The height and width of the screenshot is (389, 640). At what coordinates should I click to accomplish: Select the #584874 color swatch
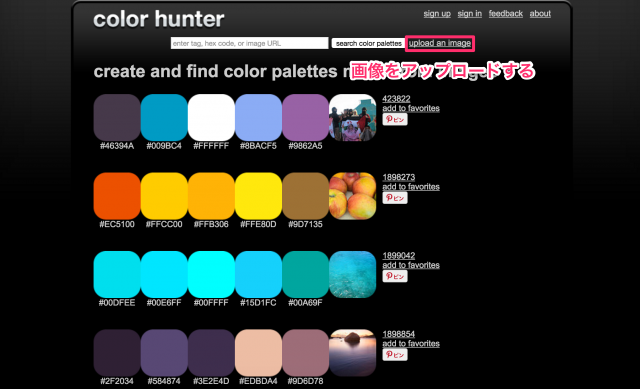pos(164,353)
